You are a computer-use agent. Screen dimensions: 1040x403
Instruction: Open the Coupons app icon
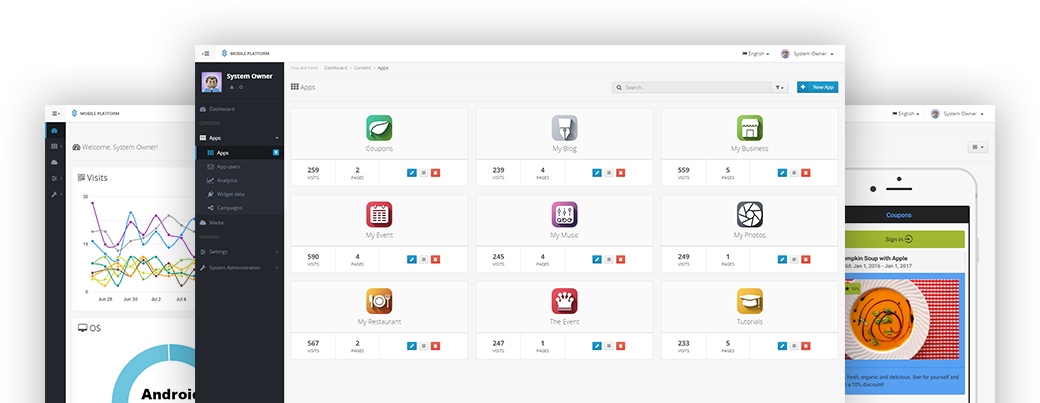[379, 128]
